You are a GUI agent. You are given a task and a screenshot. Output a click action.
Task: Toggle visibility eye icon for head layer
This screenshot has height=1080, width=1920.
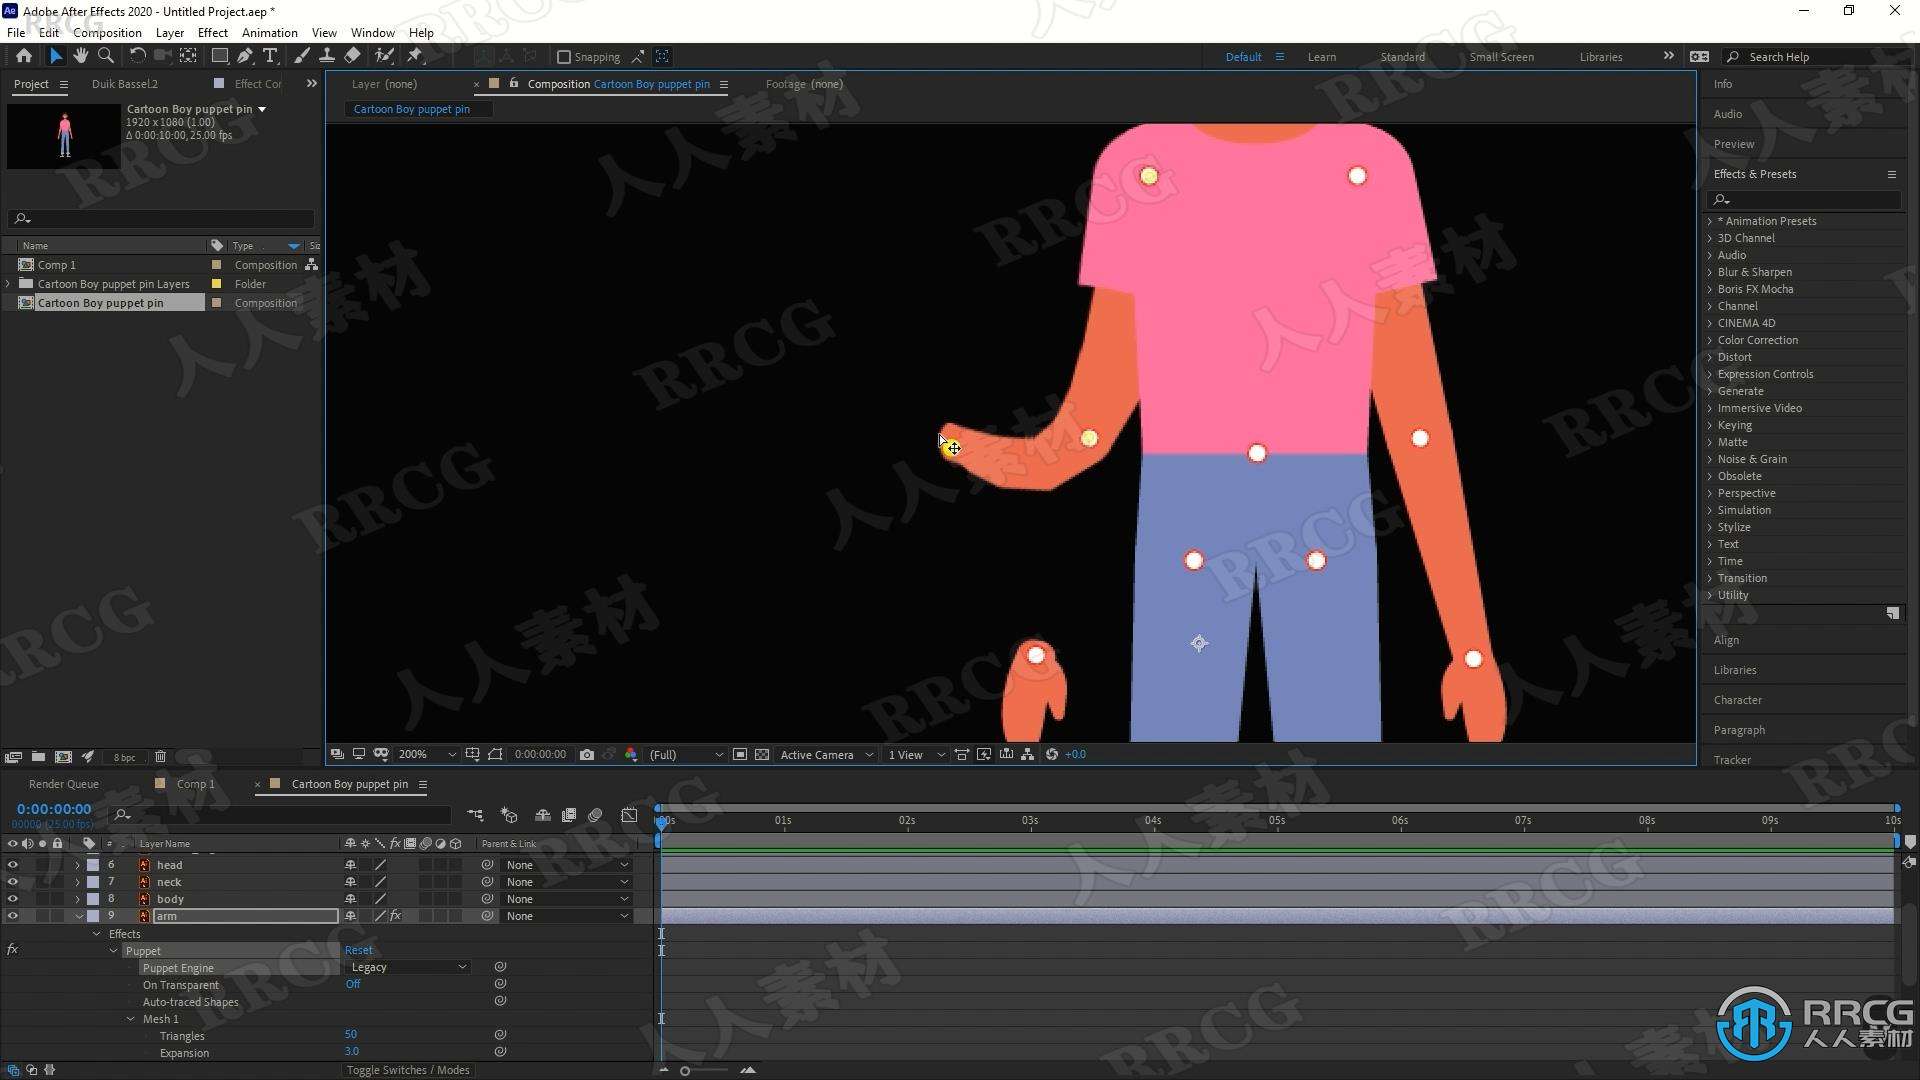tap(11, 864)
